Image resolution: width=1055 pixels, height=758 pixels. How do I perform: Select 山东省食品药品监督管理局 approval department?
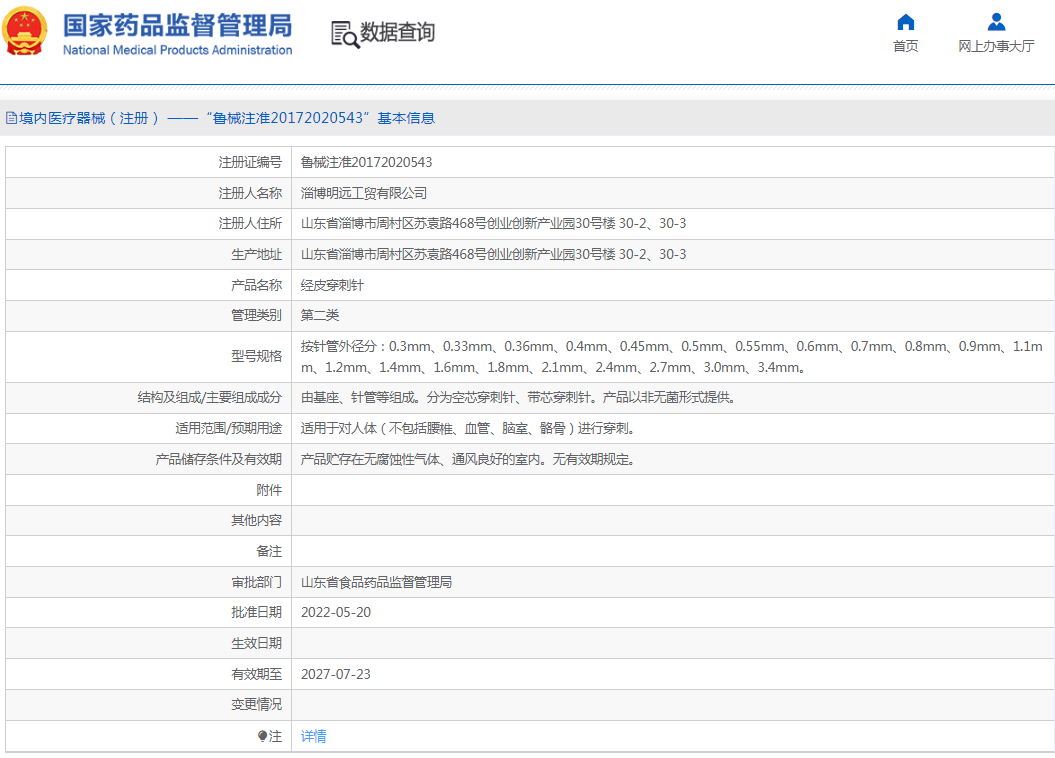[x=376, y=582]
